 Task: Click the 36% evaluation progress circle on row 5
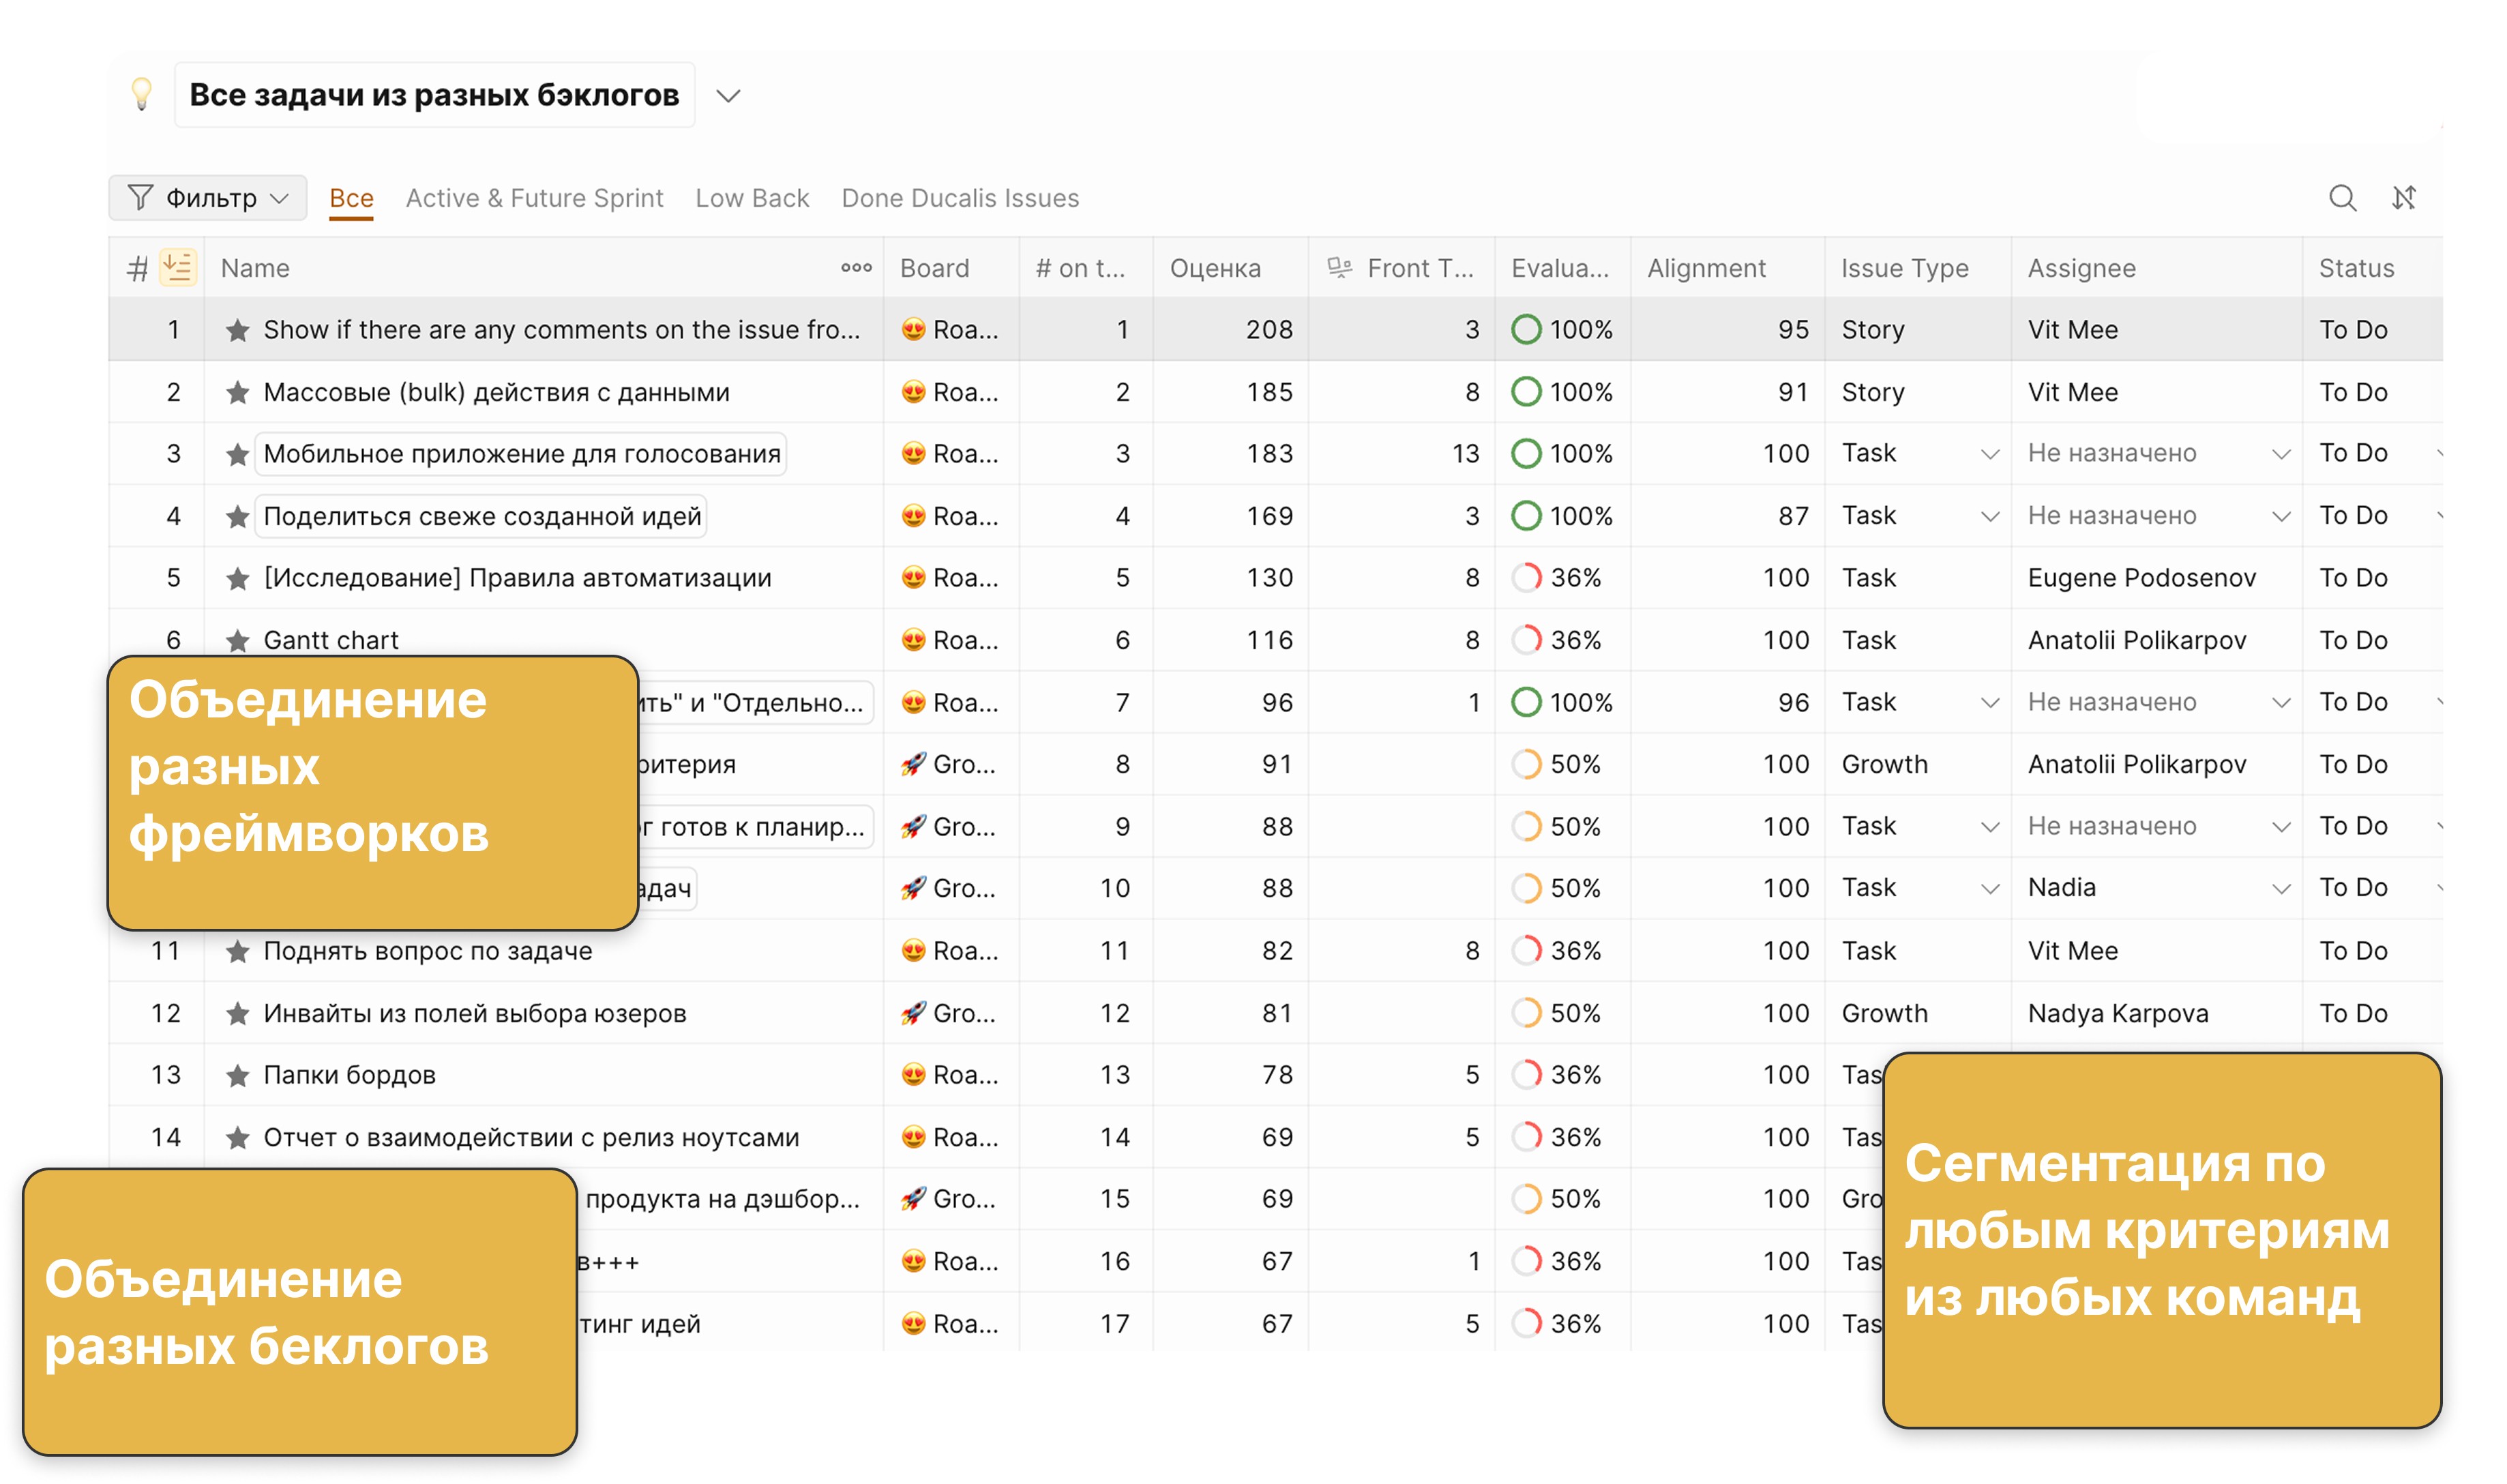pyautogui.click(x=1526, y=578)
